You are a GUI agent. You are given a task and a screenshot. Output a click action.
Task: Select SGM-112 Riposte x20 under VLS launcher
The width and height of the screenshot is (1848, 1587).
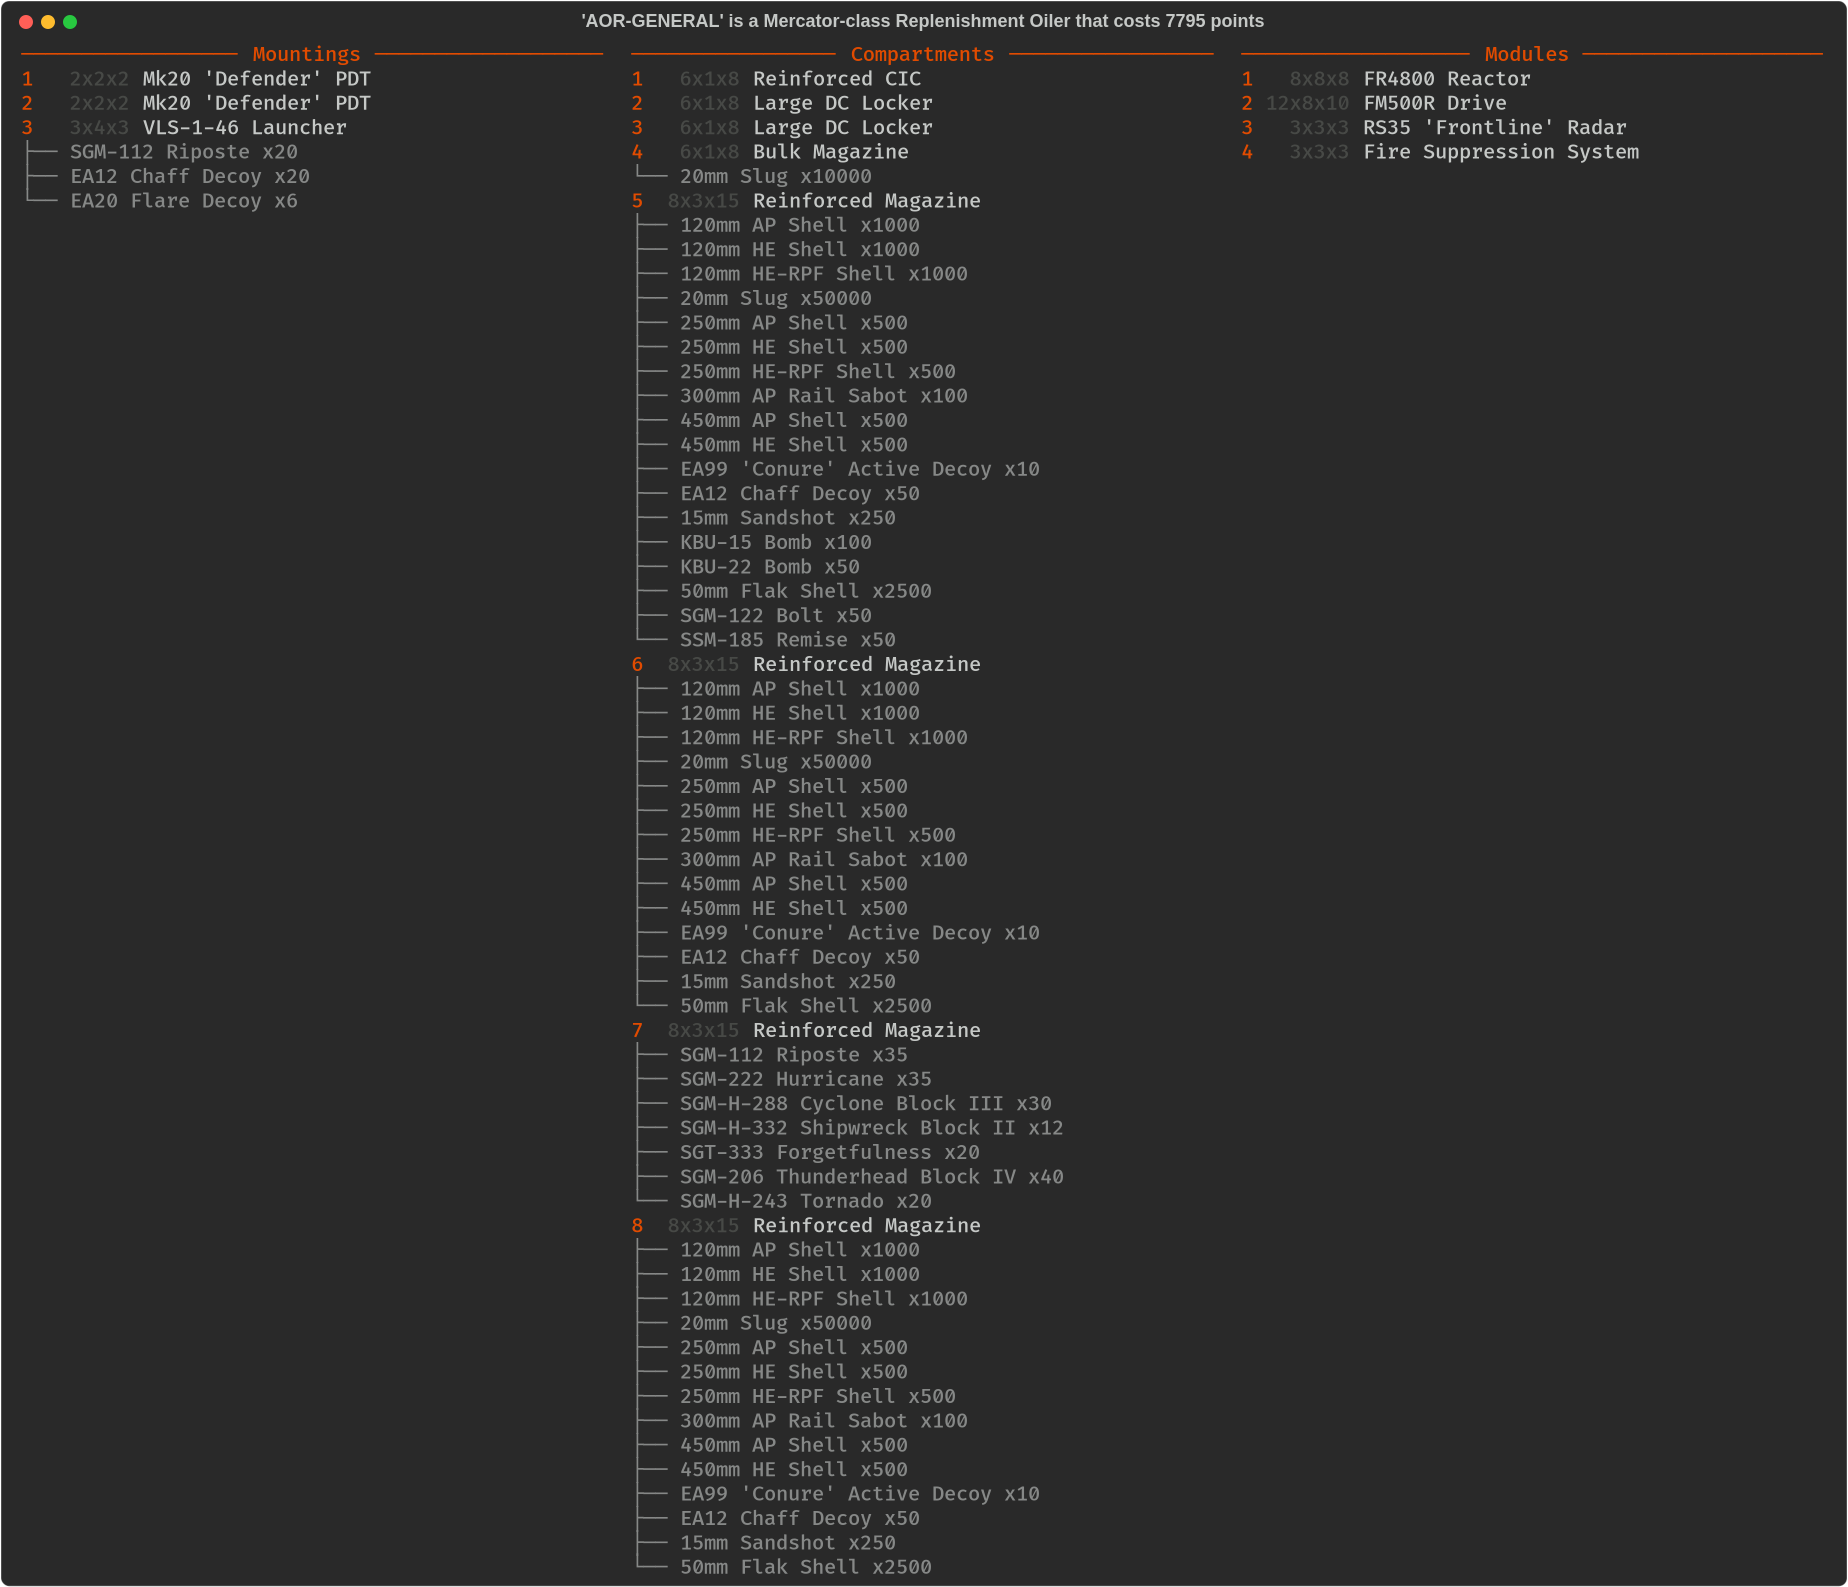(x=184, y=152)
